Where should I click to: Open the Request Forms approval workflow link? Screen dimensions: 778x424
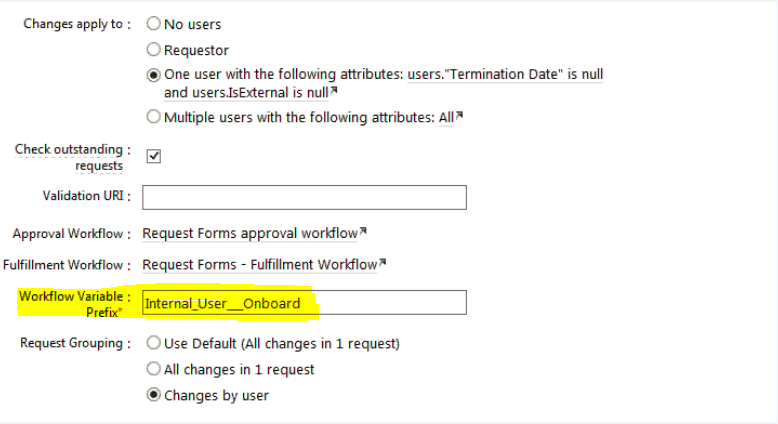click(249, 233)
